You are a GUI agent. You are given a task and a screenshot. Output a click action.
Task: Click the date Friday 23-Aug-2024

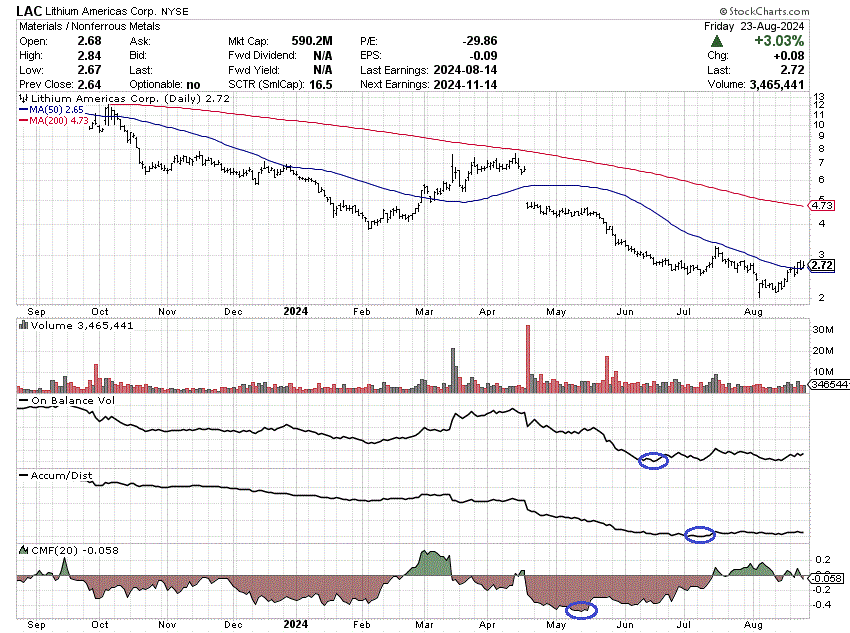(754, 26)
